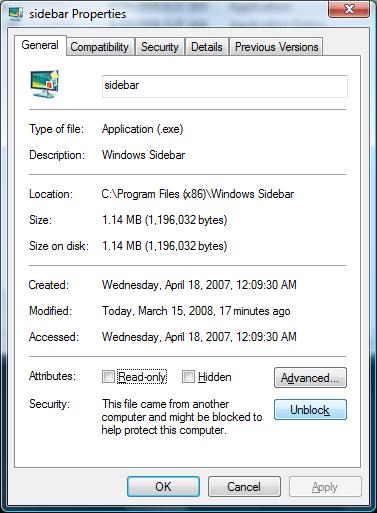Click the Size on disk value
This screenshot has height=513, width=377.
click(164, 246)
